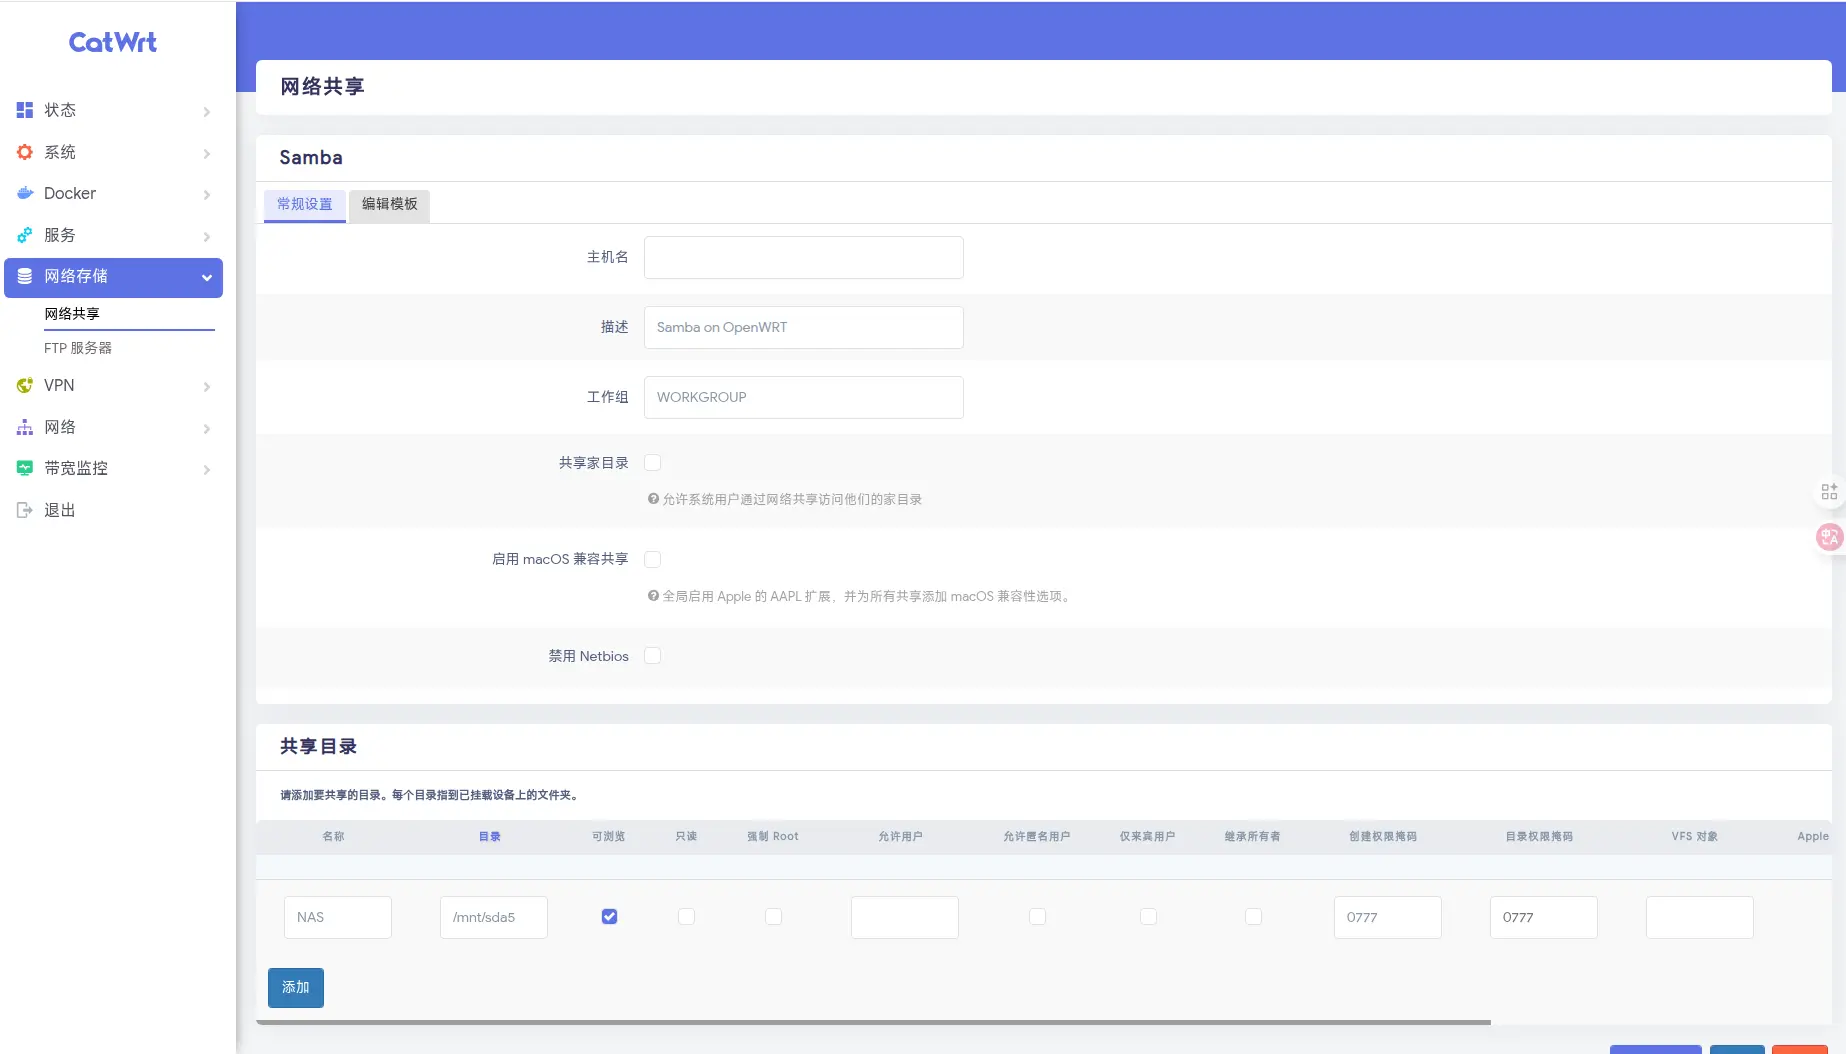1846x1054 pixels.
Task: Click the 允许用户 input in NAS row
Action: tap(905, 917)
